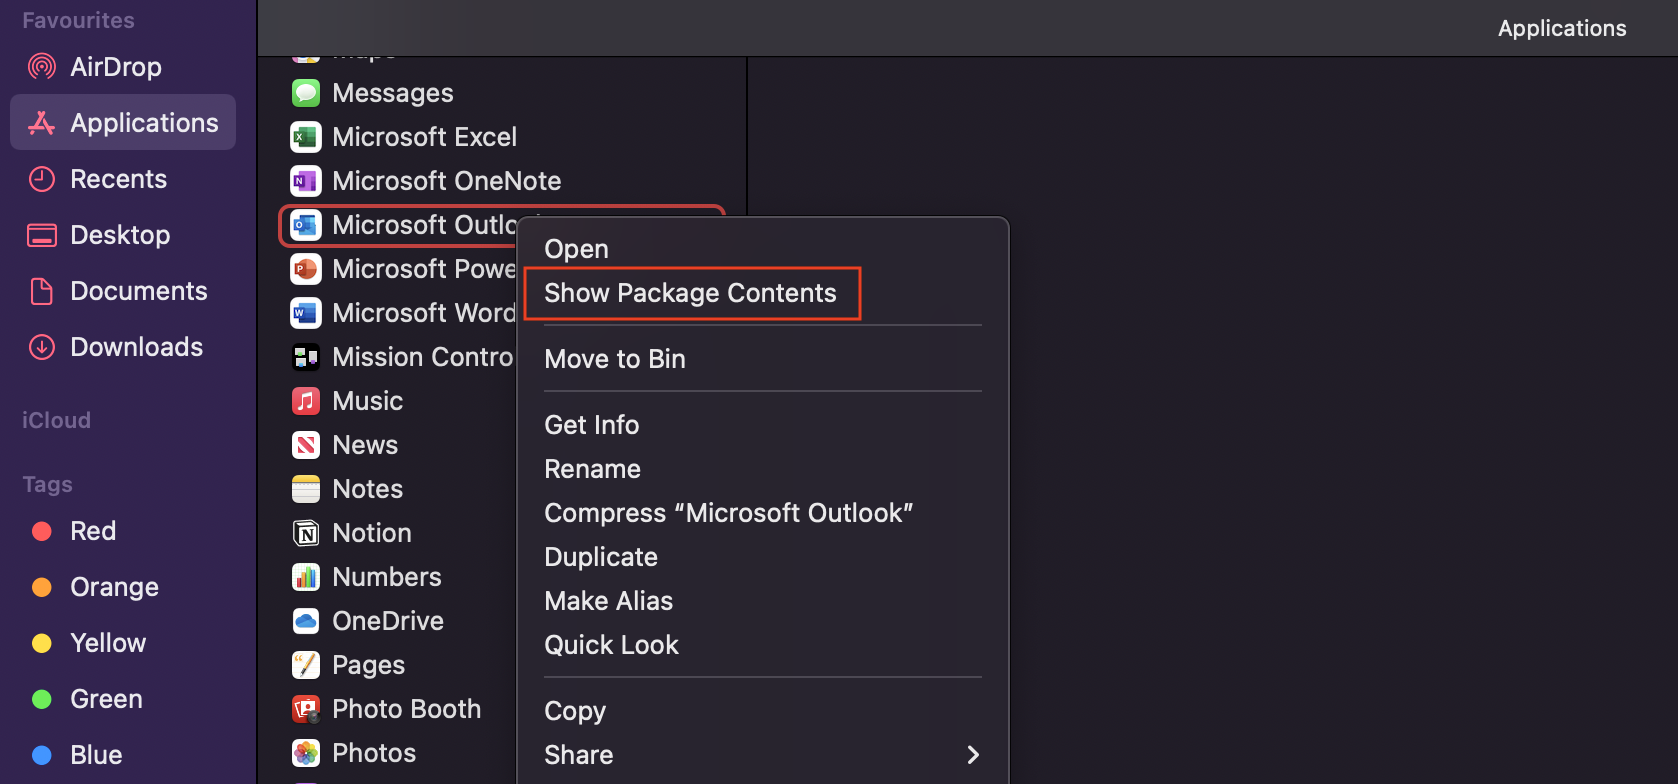Select Compress "Microsoft Outlook" option
Viewport: 1678px width, 784px height.
pos(728,513)
